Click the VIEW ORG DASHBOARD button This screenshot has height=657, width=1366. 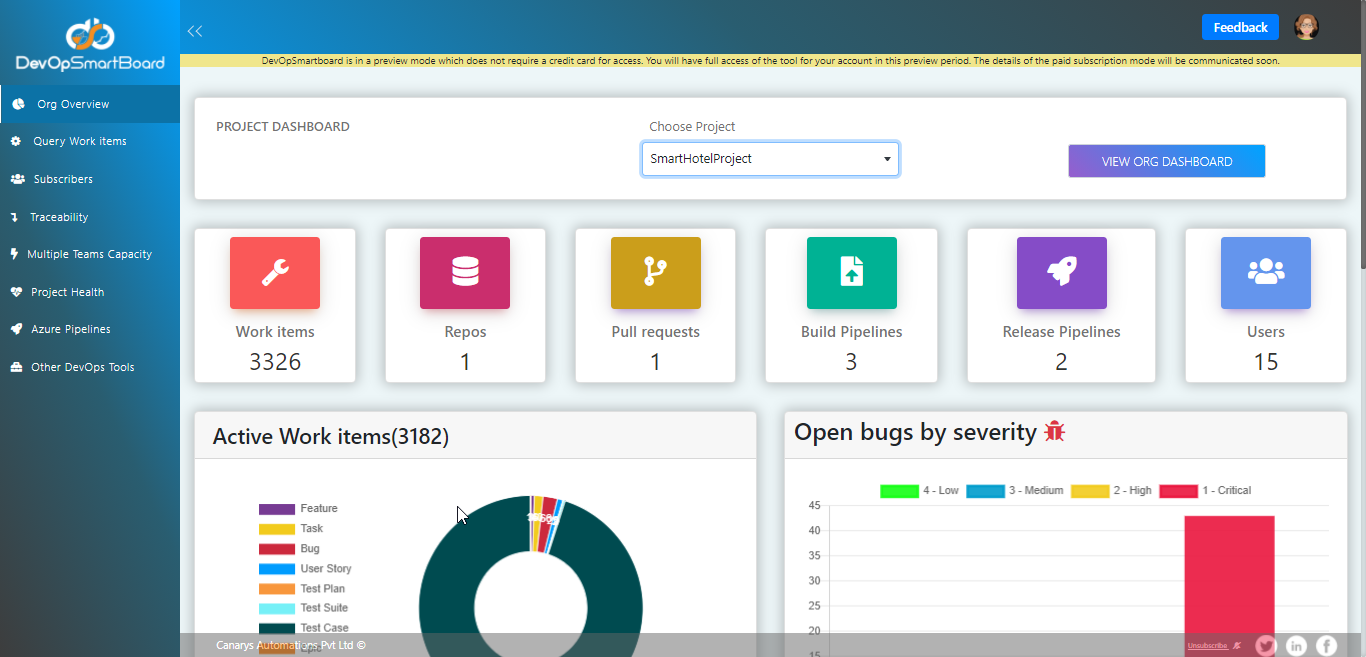coord(1166,161)
